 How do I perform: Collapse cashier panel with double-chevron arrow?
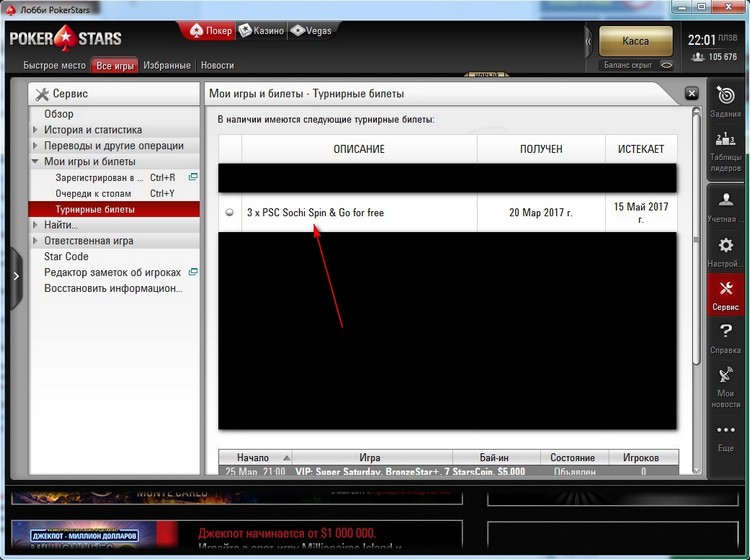point(588,42)
